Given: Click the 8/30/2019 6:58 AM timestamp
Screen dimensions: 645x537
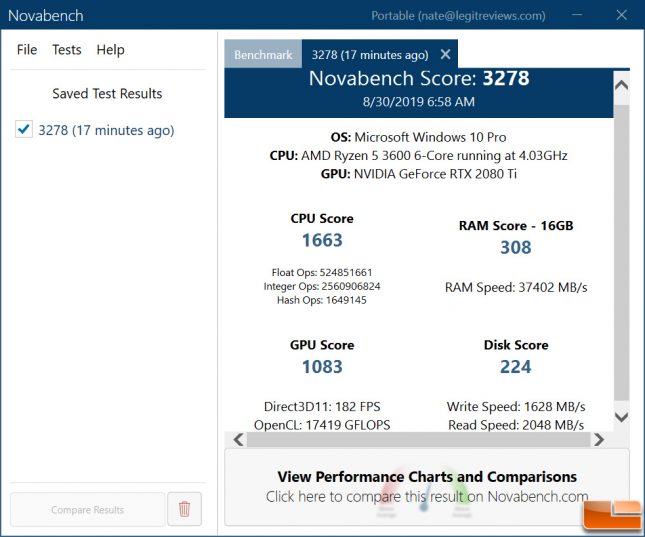Looking at the screenshot, I should point(419,102).
